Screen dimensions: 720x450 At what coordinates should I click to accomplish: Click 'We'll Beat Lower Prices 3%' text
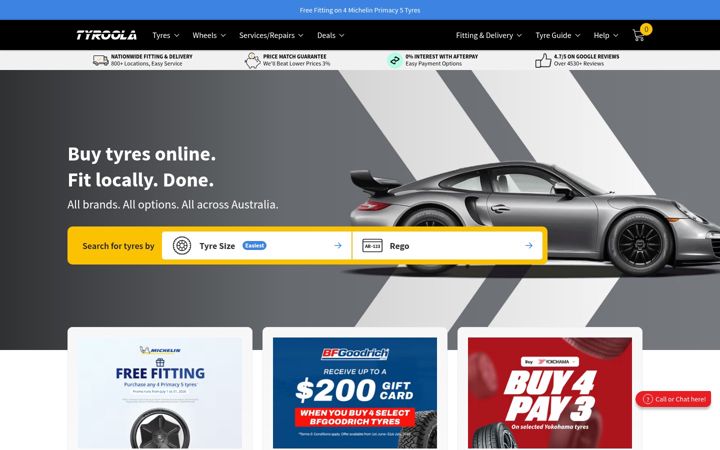(x=296, y=64)
